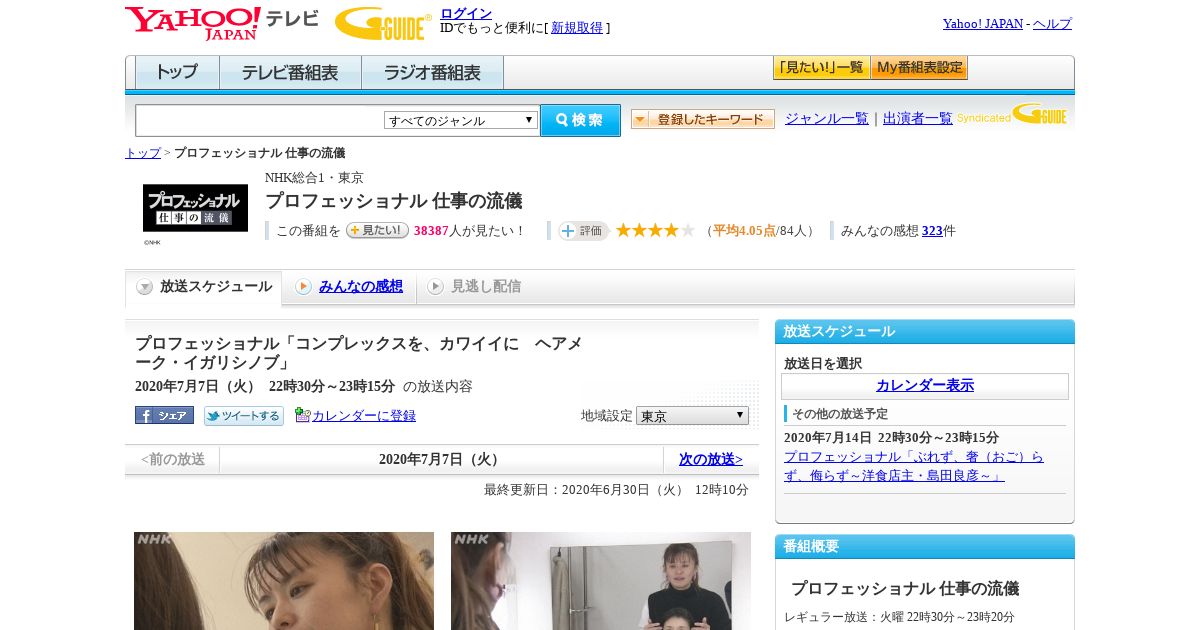Click the カレンダー表示 link
Screen dimensions: 1200x630
coord(925,386)
